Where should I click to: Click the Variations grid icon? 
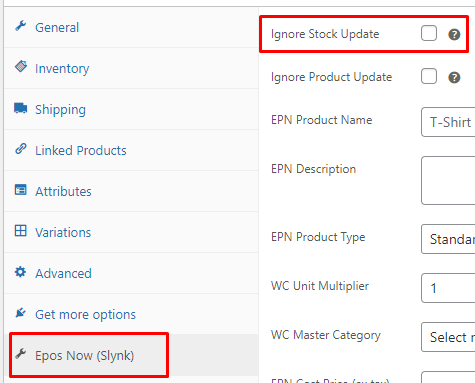21,231
